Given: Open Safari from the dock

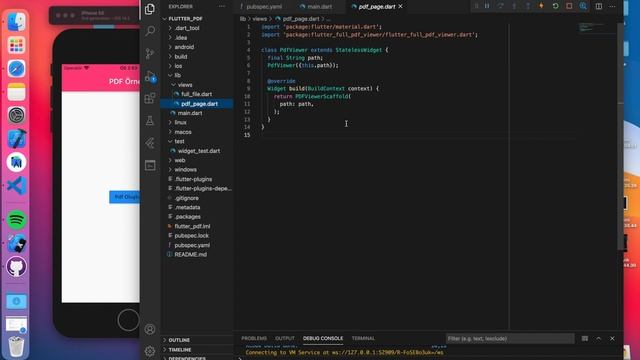Looking at the screenshot, I should coord(16,69).
